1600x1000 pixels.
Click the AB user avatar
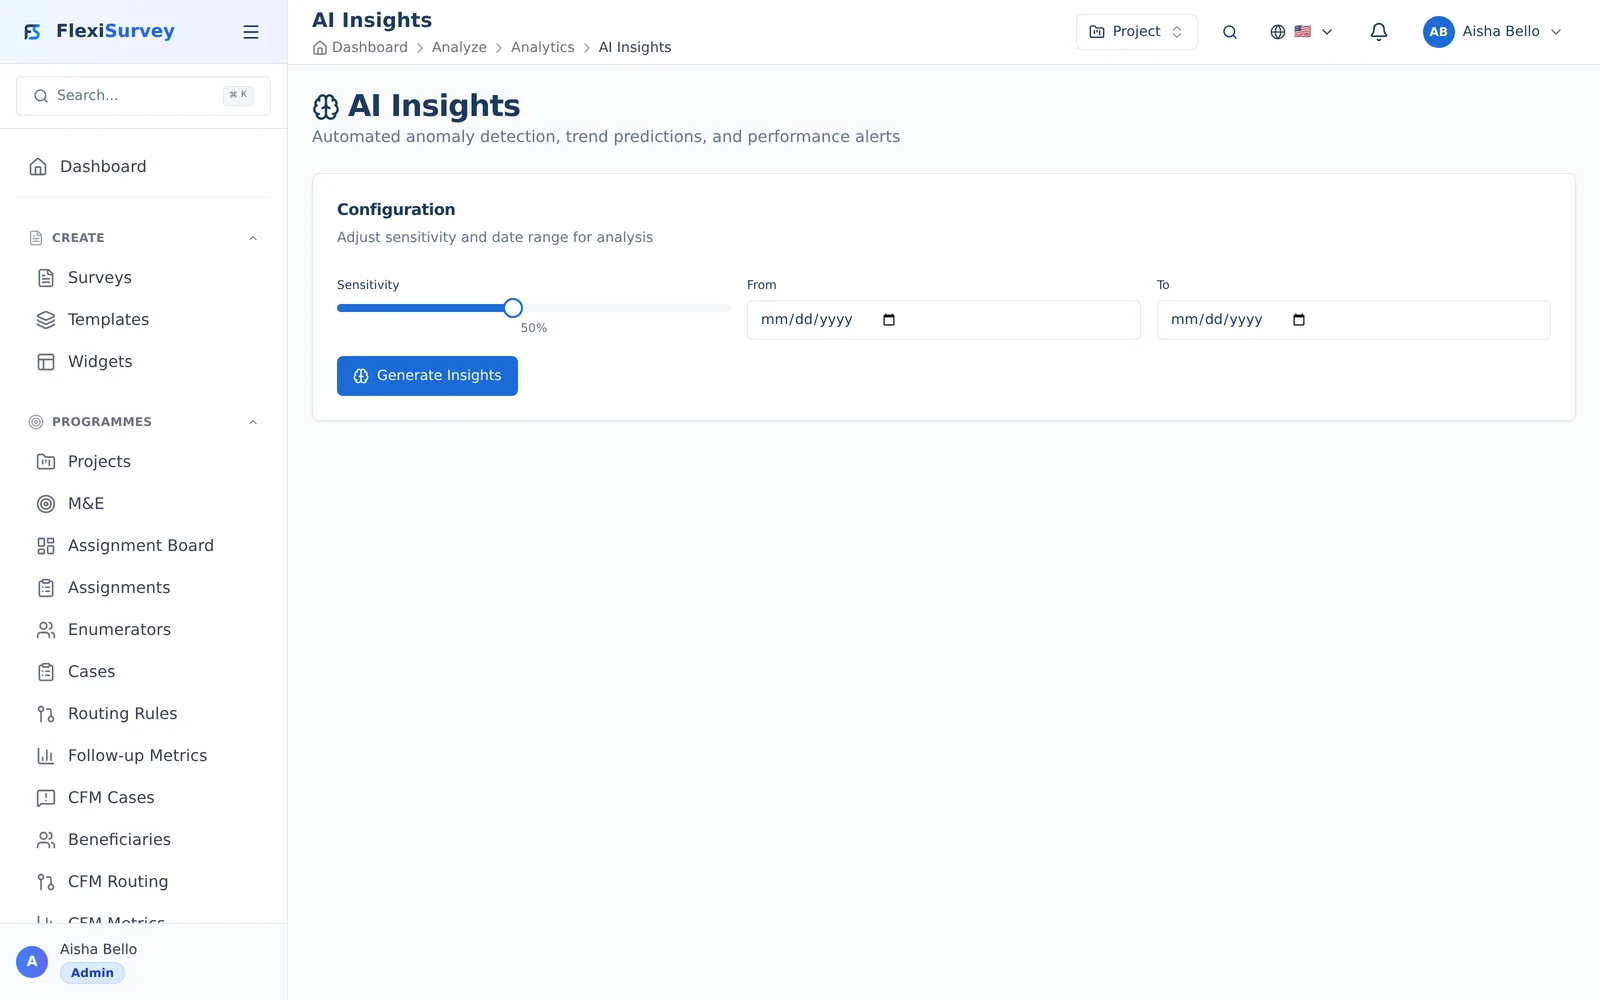pyautogui.click(x=1438, y=32)
